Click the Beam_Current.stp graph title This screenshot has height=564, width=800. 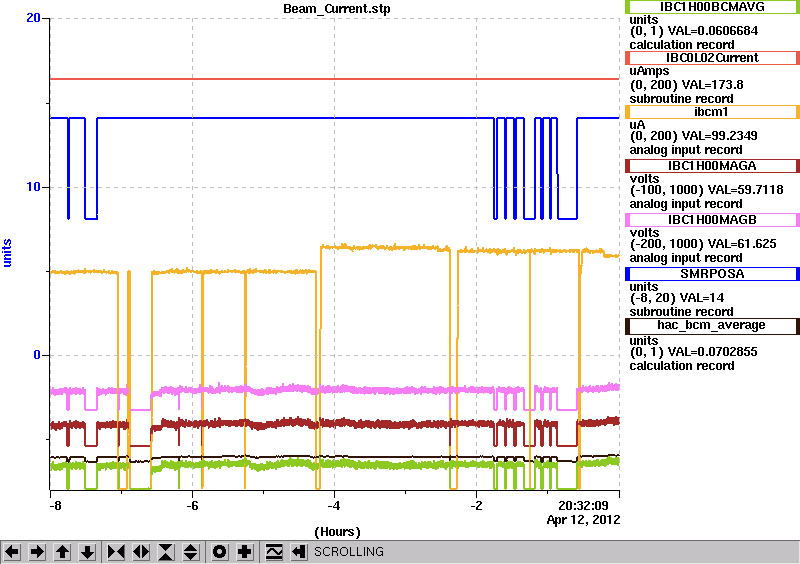pos(337,9)
